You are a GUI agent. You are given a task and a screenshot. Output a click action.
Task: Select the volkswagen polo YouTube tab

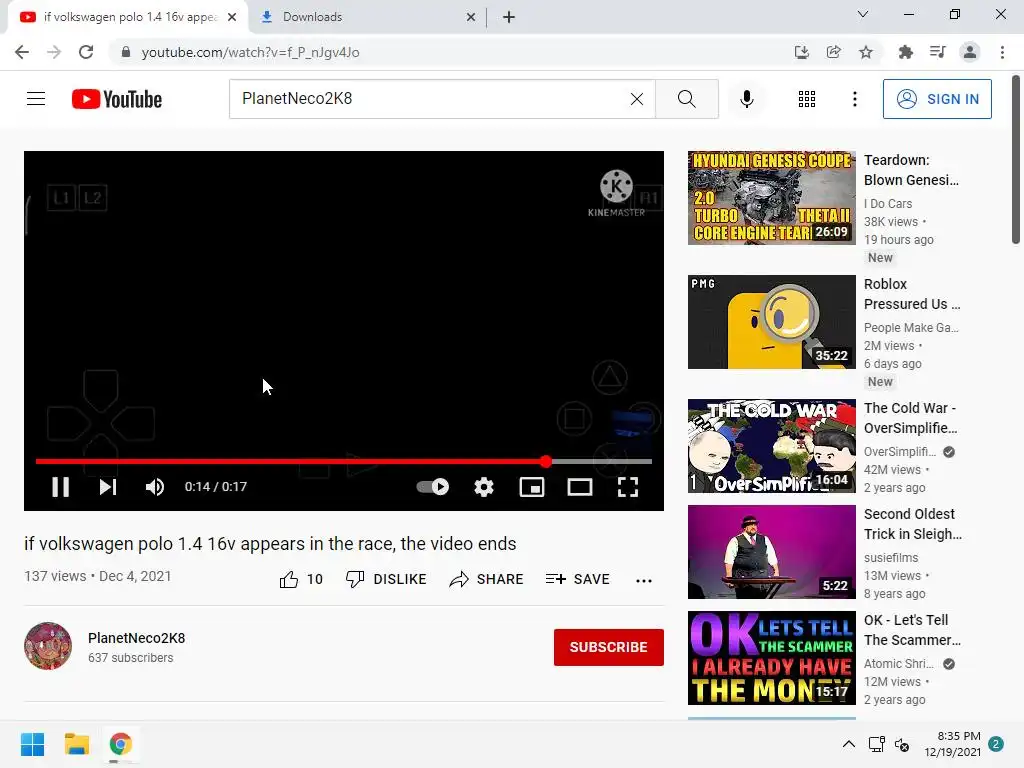pos(127,17)
